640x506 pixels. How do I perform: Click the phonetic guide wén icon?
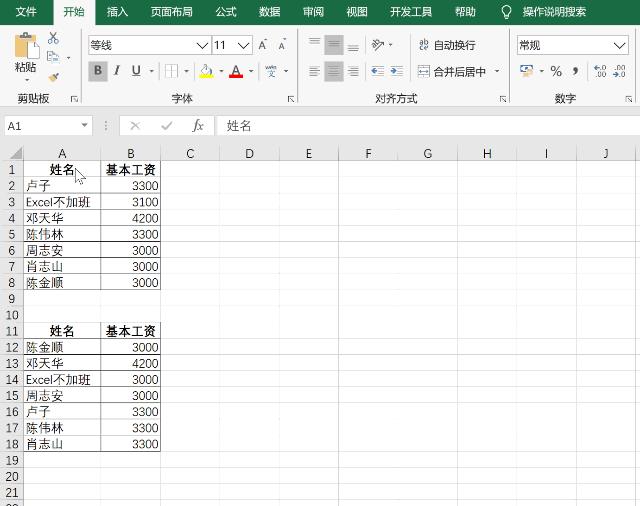271,71
